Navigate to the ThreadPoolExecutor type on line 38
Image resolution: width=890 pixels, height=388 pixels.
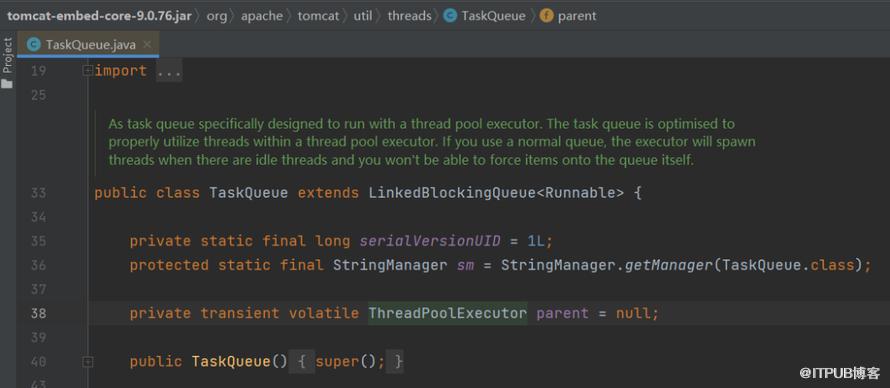coord(447,313)
